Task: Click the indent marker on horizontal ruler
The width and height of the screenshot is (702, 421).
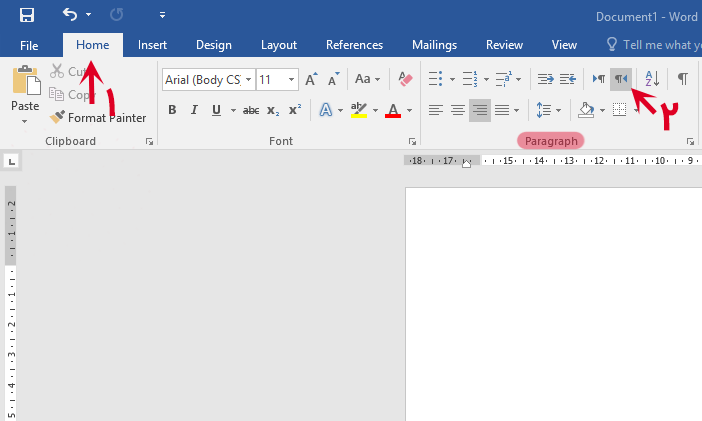Action: coord(467,163)
